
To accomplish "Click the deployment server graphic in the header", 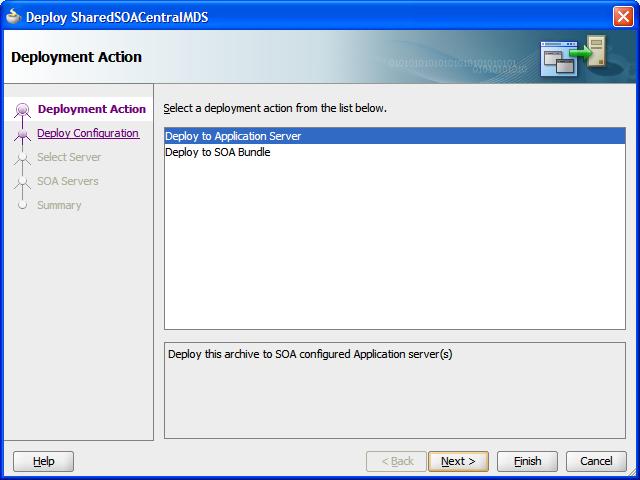I will tap(573, 56).
